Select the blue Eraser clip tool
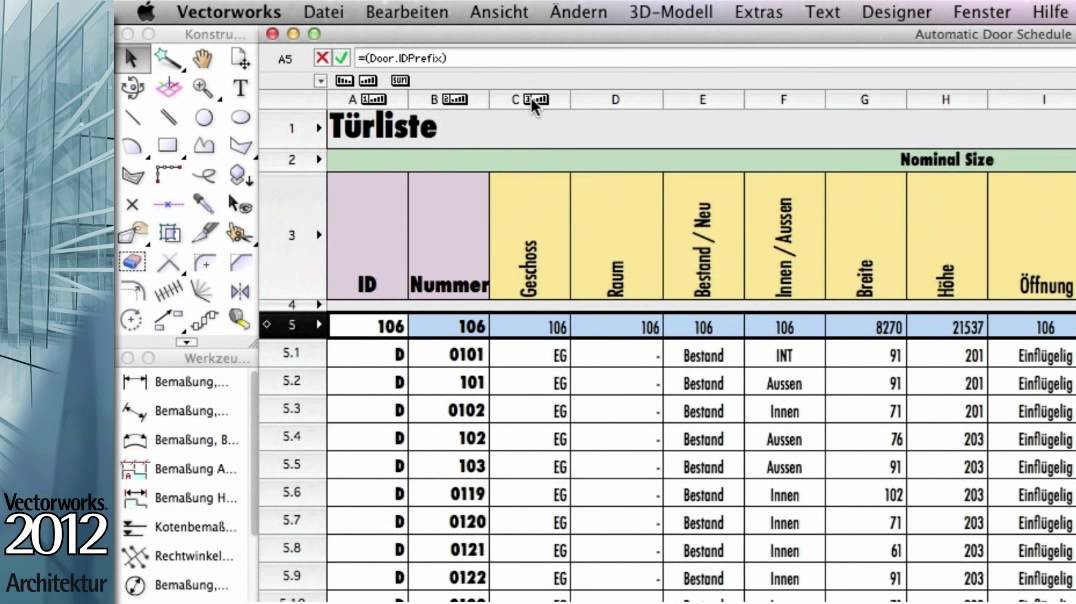1076x604 pixels. pos(132,262)
